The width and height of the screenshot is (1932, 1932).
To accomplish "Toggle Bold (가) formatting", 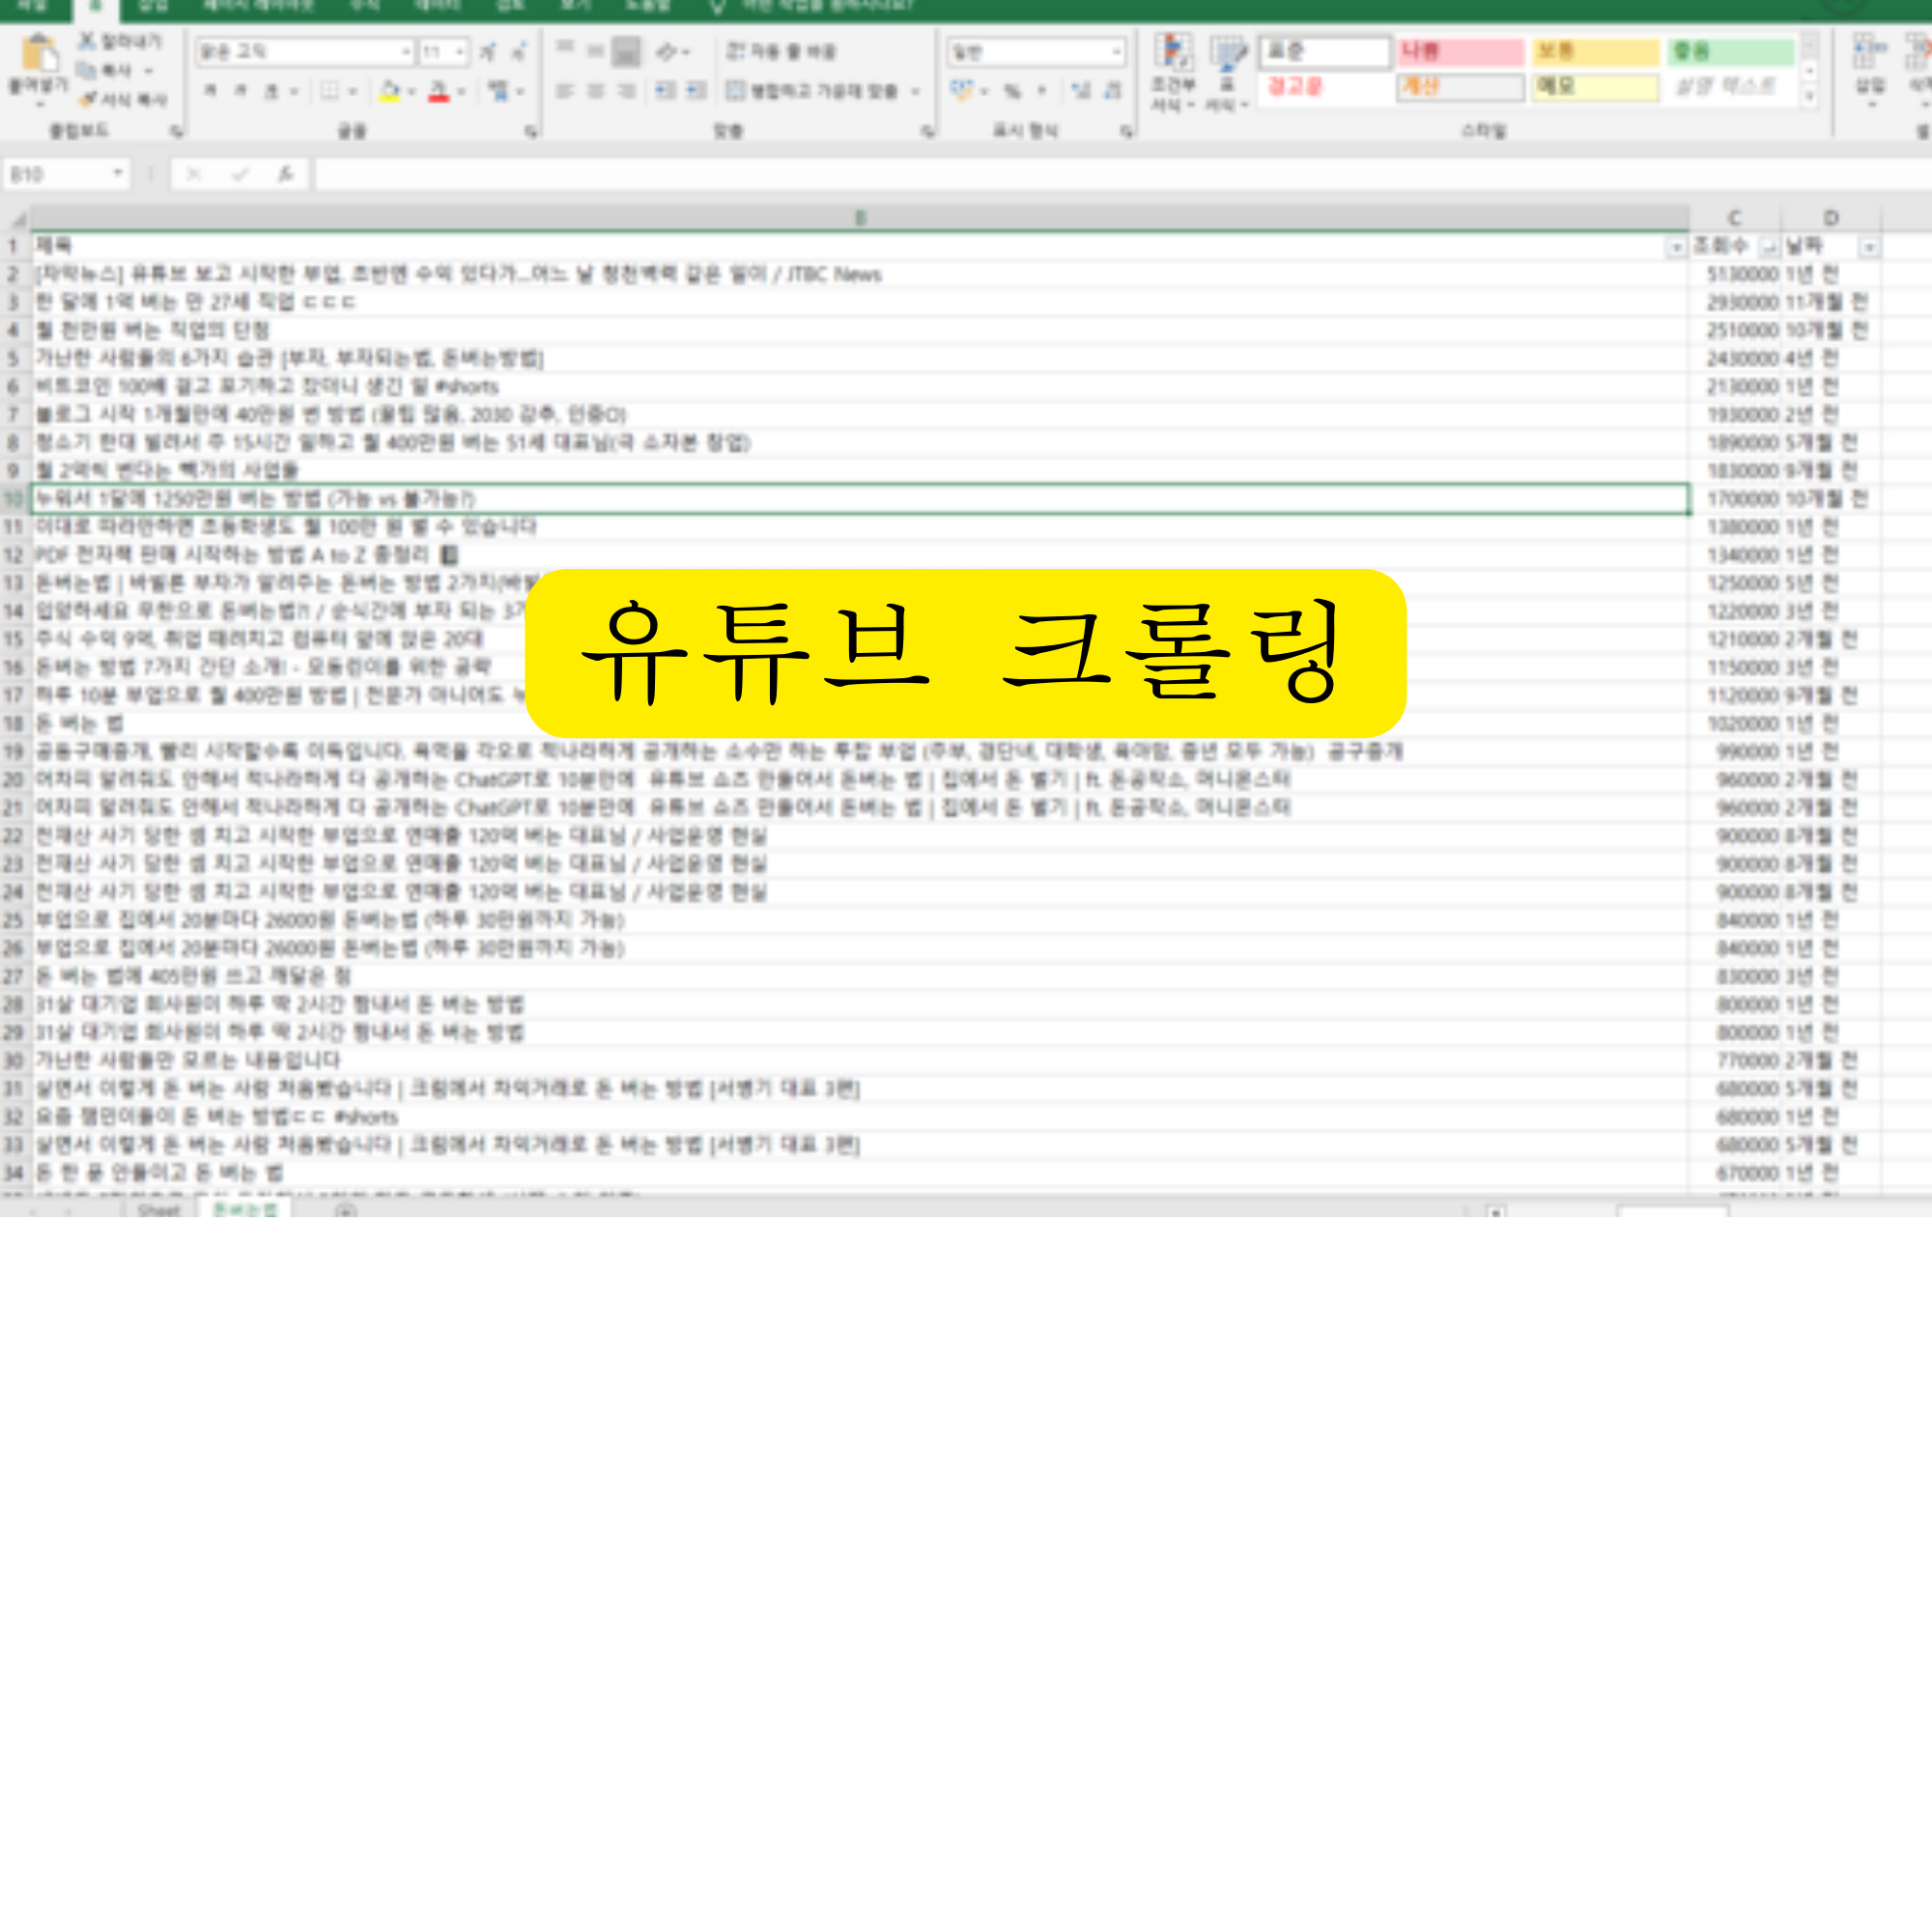I will click(211, 91).
